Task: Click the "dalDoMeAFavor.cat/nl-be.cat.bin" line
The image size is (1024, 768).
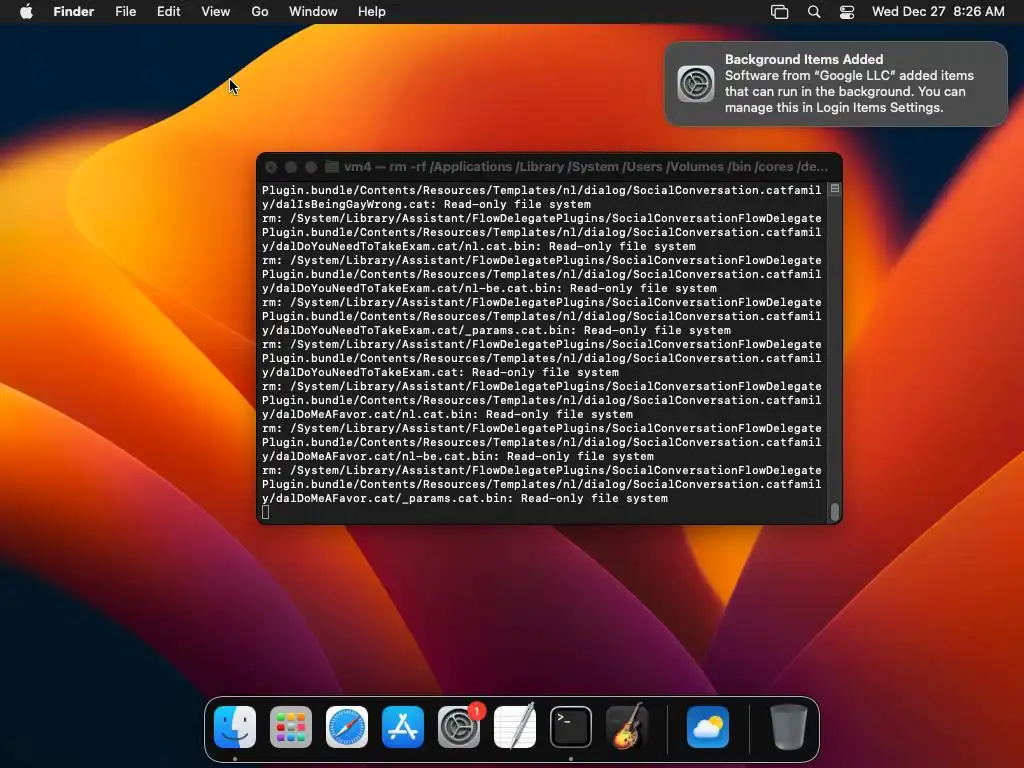Action: coord(458,456)
